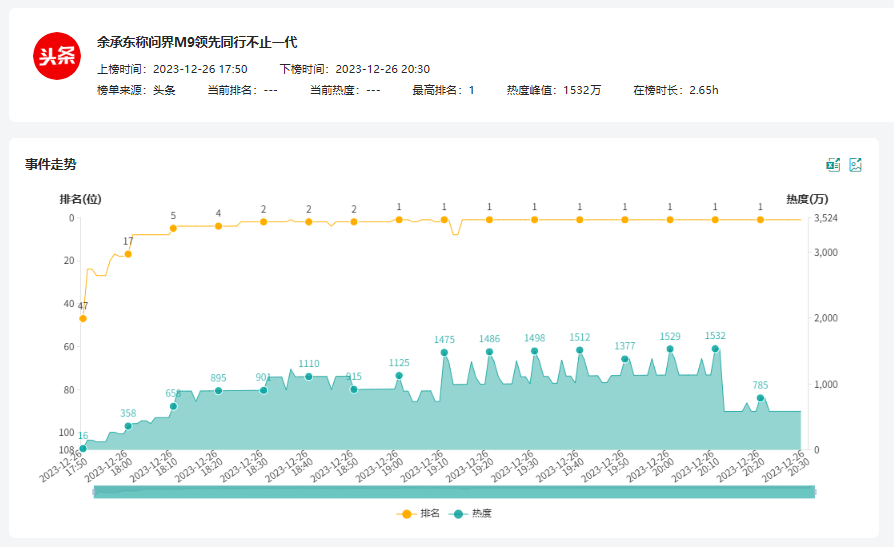Toggle the 排名 legend series
The height and width of the screenshot is (547, 894).
point(418,513)
